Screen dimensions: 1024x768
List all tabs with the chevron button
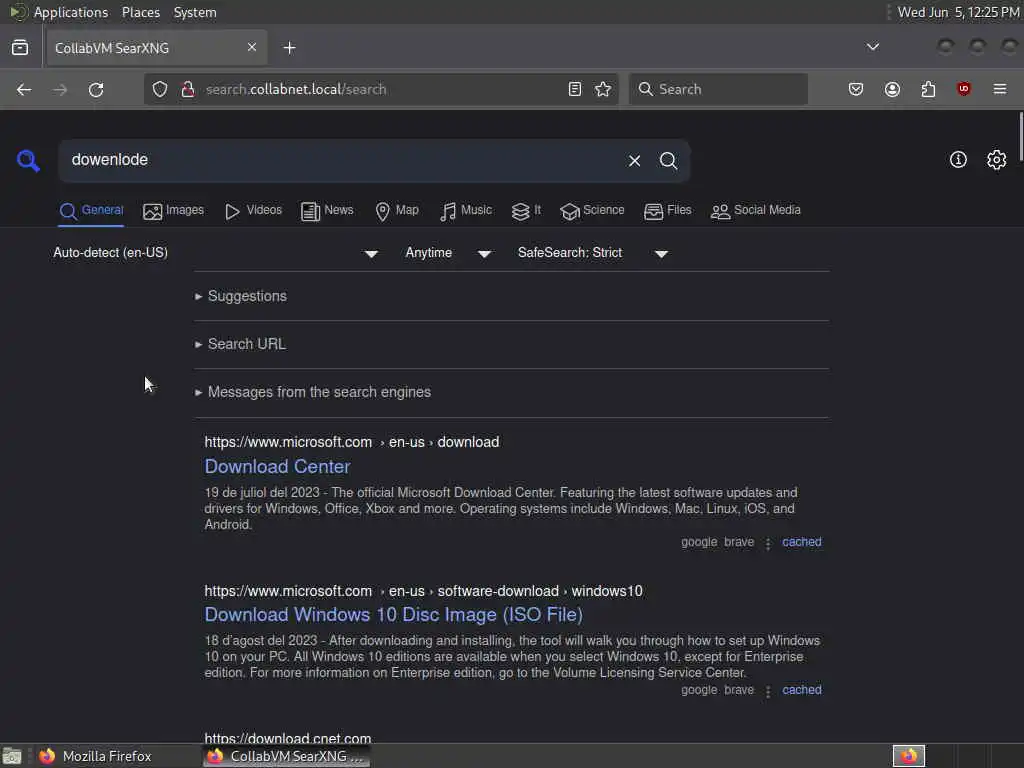tap(872, 47)
